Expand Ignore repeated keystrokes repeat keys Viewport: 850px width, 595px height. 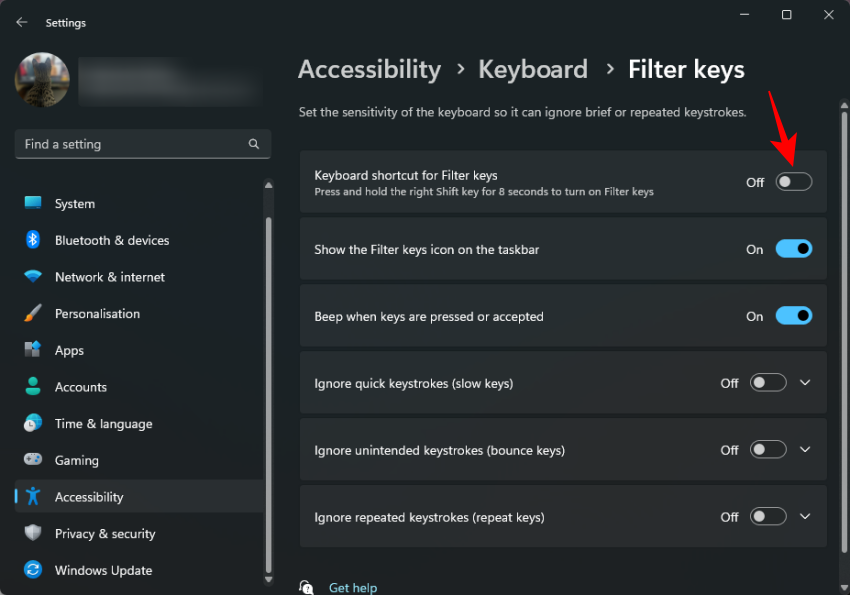point(805,516)
